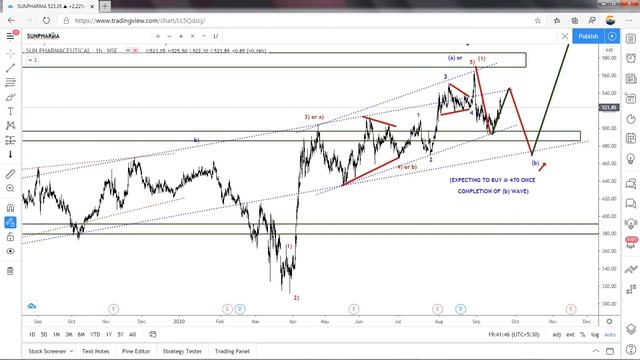This screenshot has width=640, height=360.
Task: Select the 1Y time range
Action: [x=109, y=334]
